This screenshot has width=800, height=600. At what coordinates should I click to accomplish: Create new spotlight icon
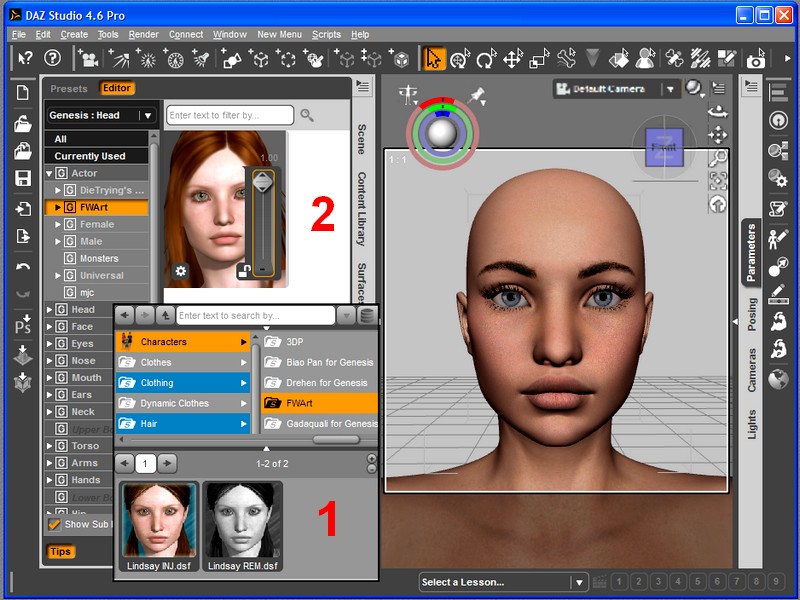202,59
